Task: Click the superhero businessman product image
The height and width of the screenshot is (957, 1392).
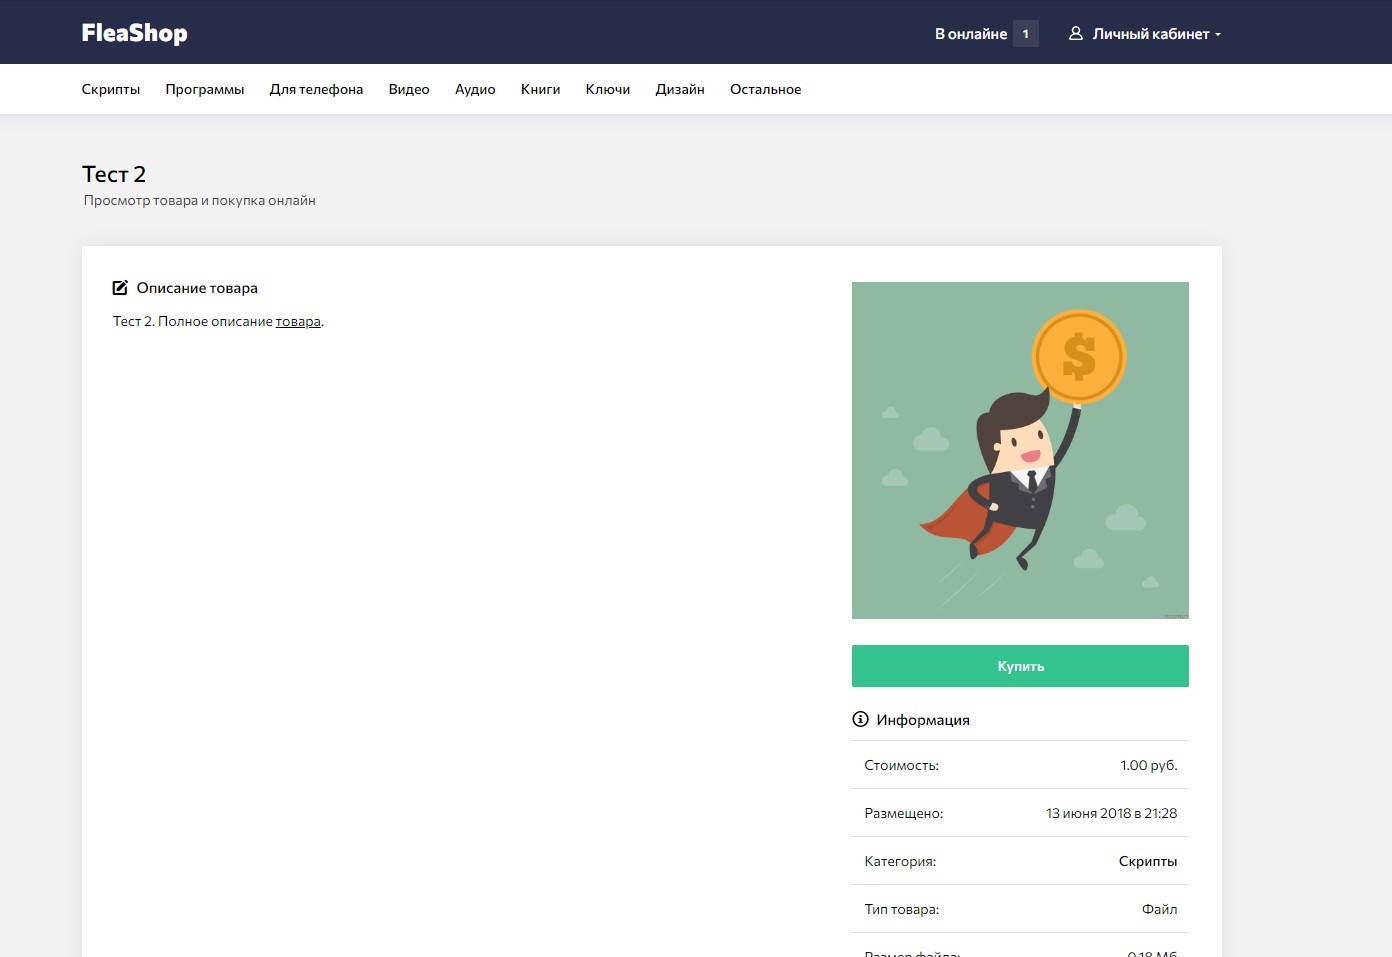Action: [x=1020, y=450]
